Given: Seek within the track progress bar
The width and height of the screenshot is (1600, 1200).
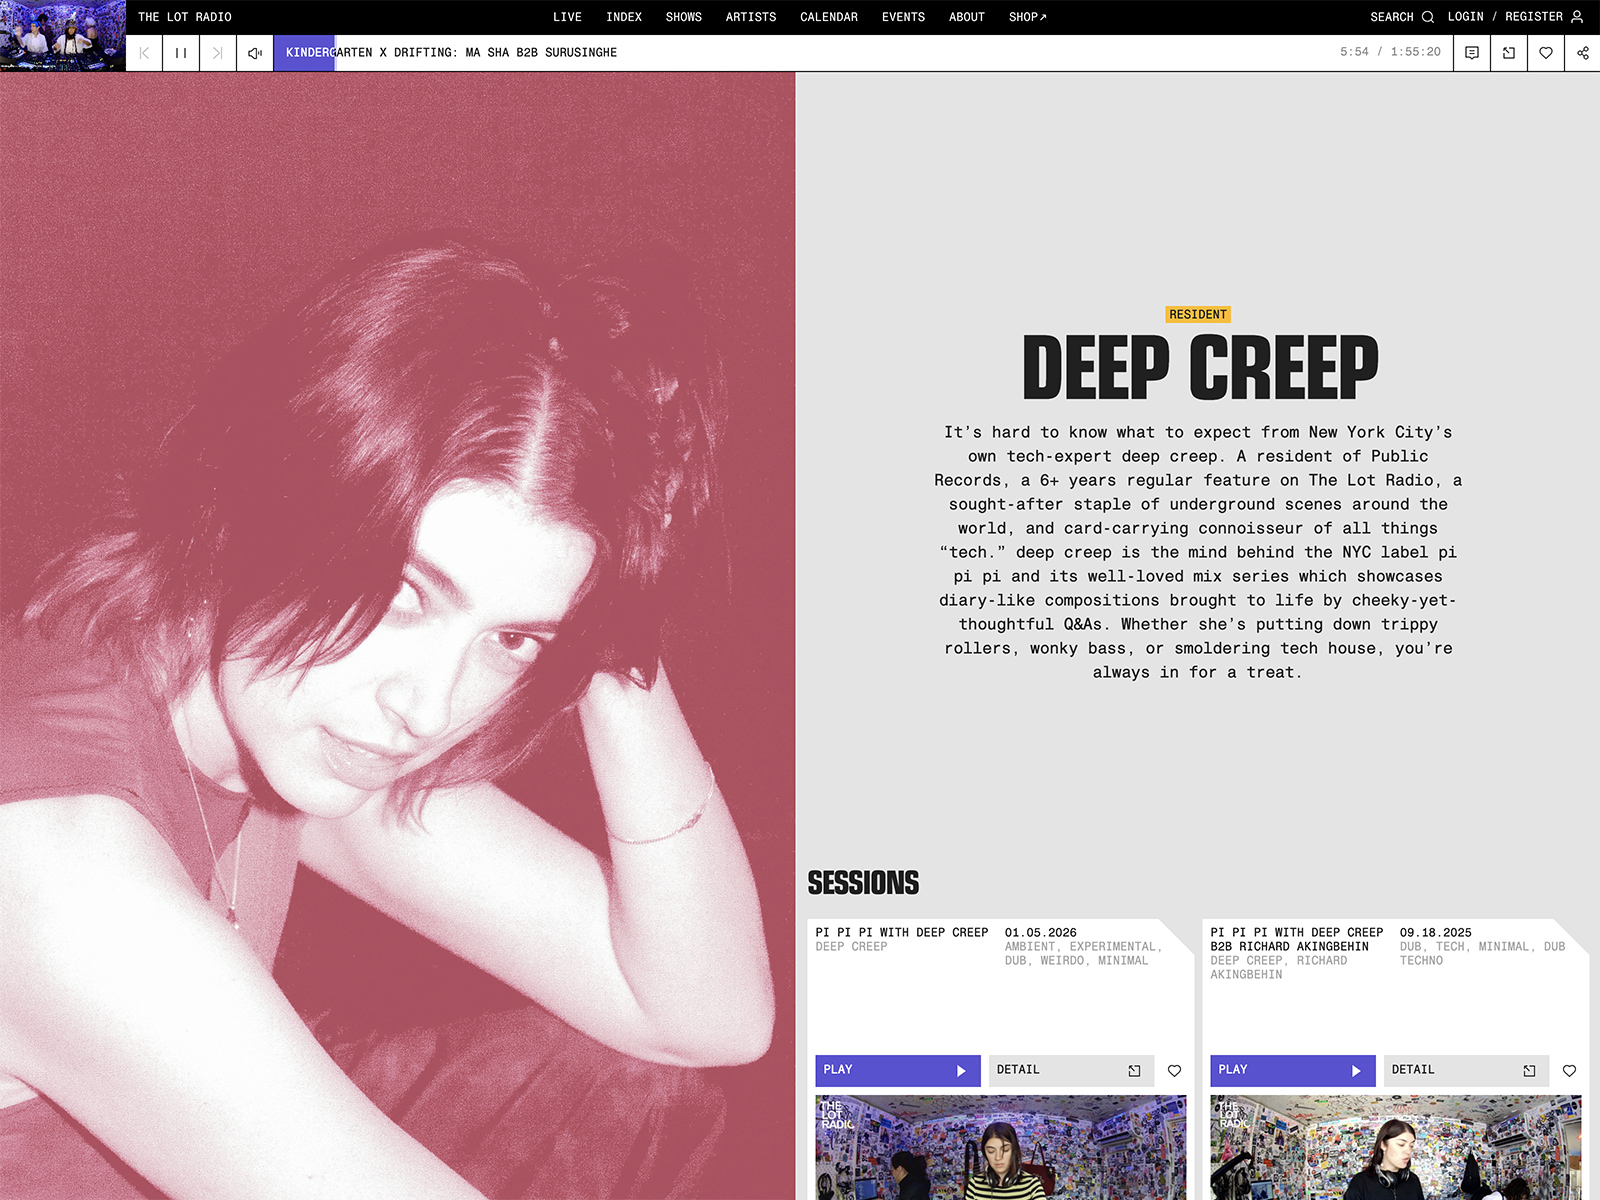Looking at the screenshot, I should (800, 53).
